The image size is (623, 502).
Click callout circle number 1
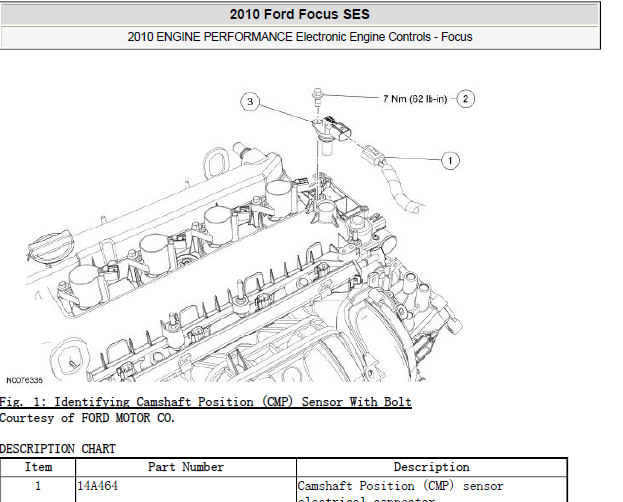point(450,161)
